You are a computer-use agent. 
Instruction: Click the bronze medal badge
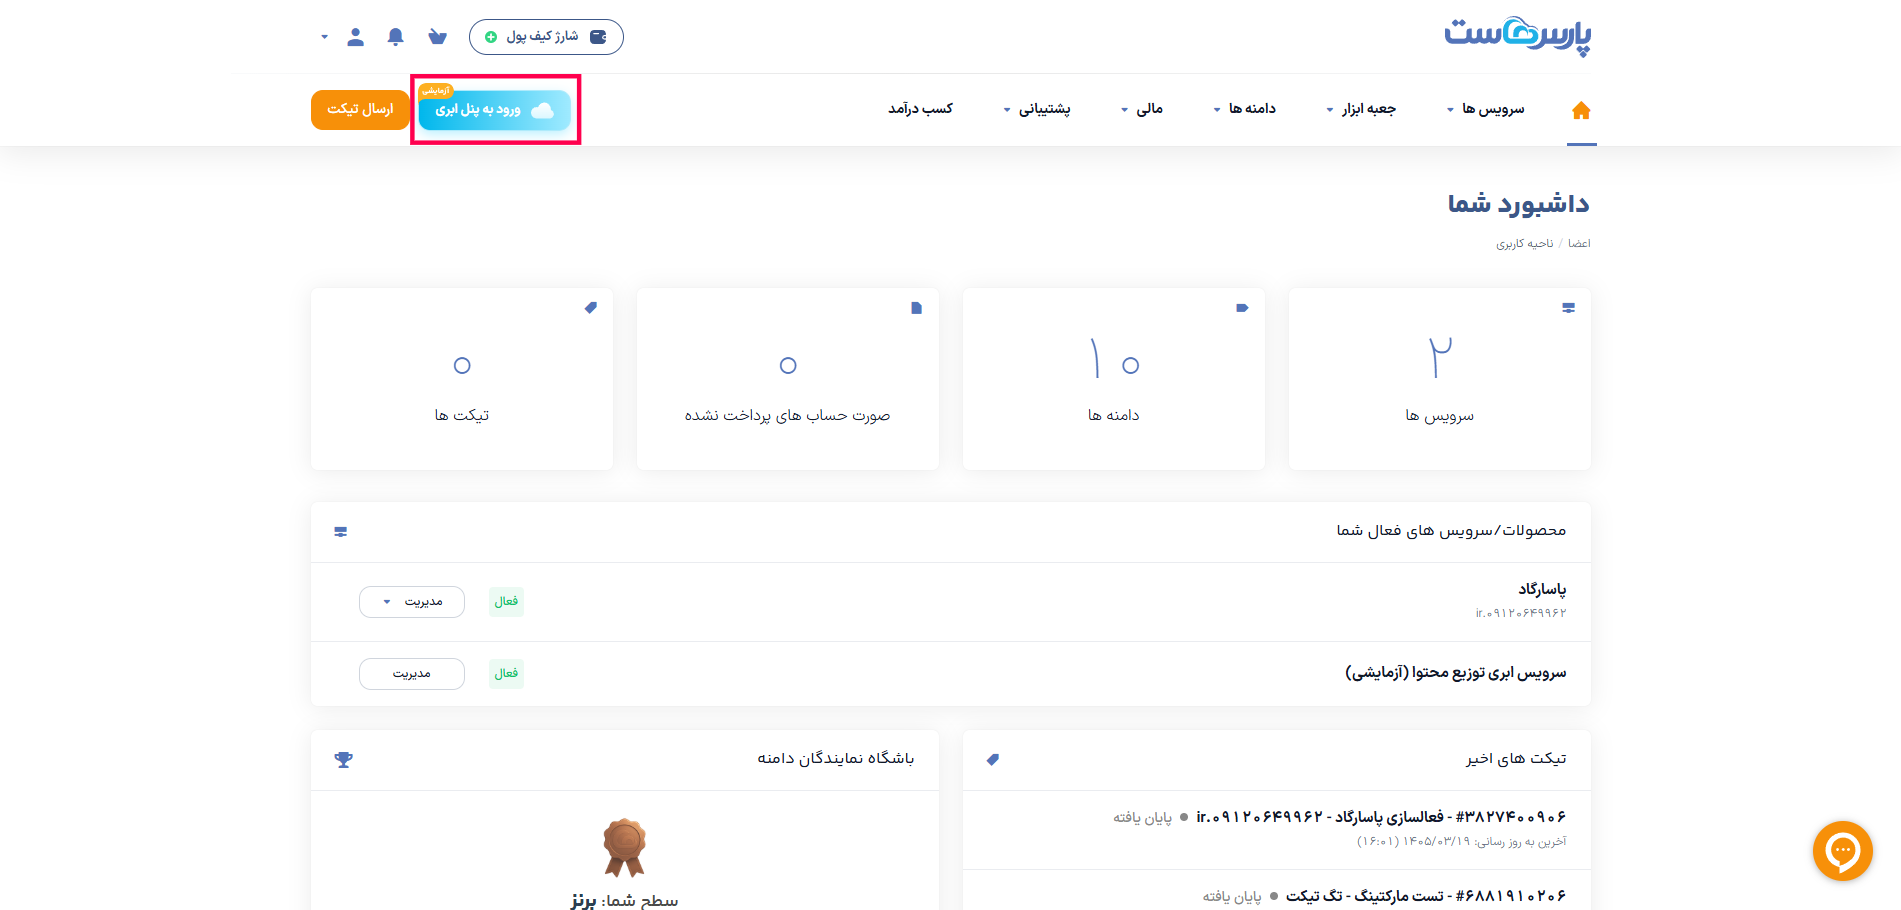click(x=625, y=848)
